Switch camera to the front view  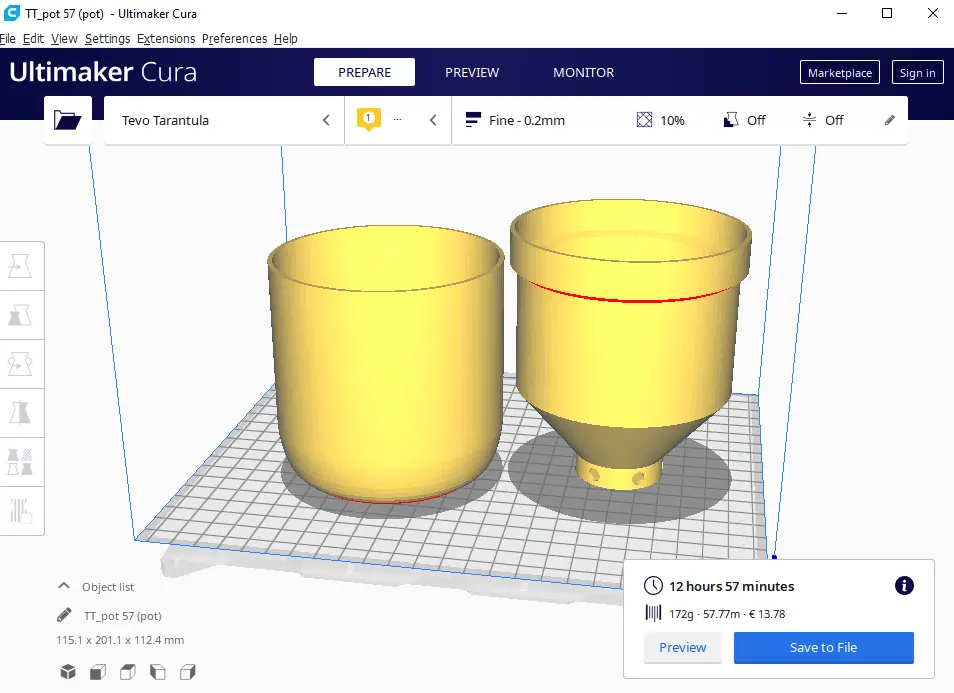[97, 671]
